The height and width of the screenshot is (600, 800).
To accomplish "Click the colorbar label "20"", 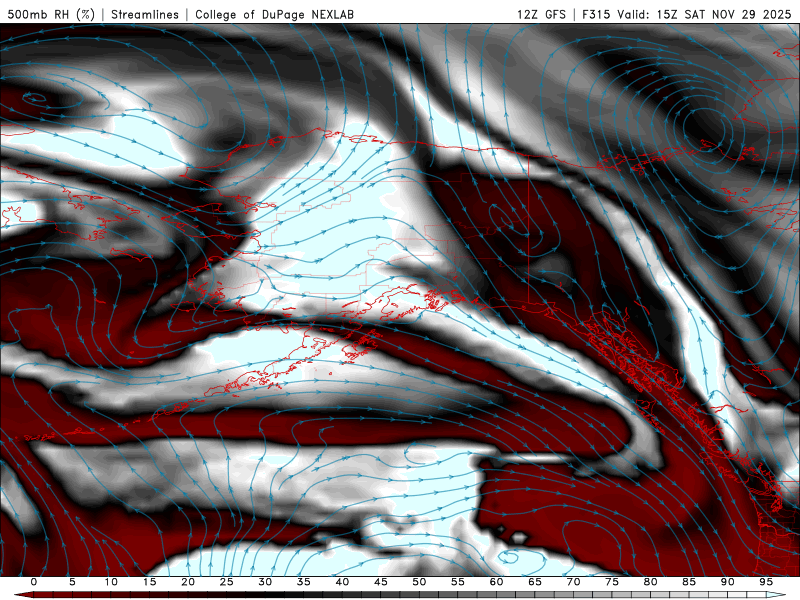I will click(x=188, y=582).
